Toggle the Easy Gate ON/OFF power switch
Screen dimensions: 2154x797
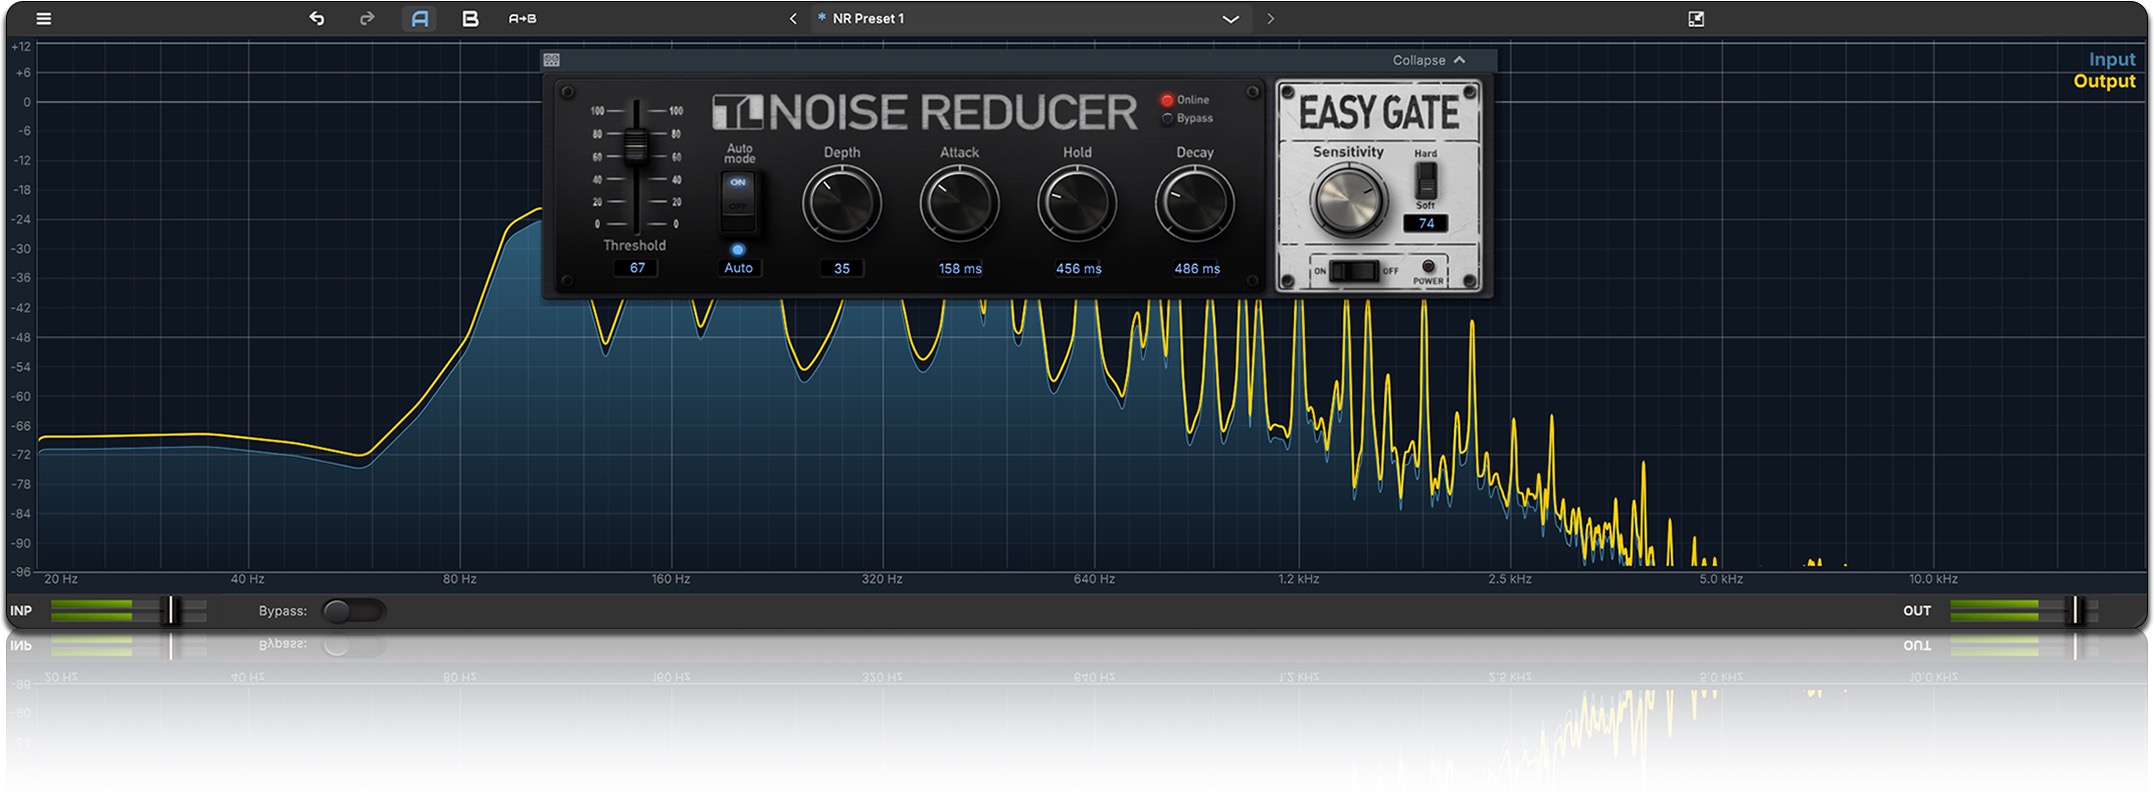1354,271
